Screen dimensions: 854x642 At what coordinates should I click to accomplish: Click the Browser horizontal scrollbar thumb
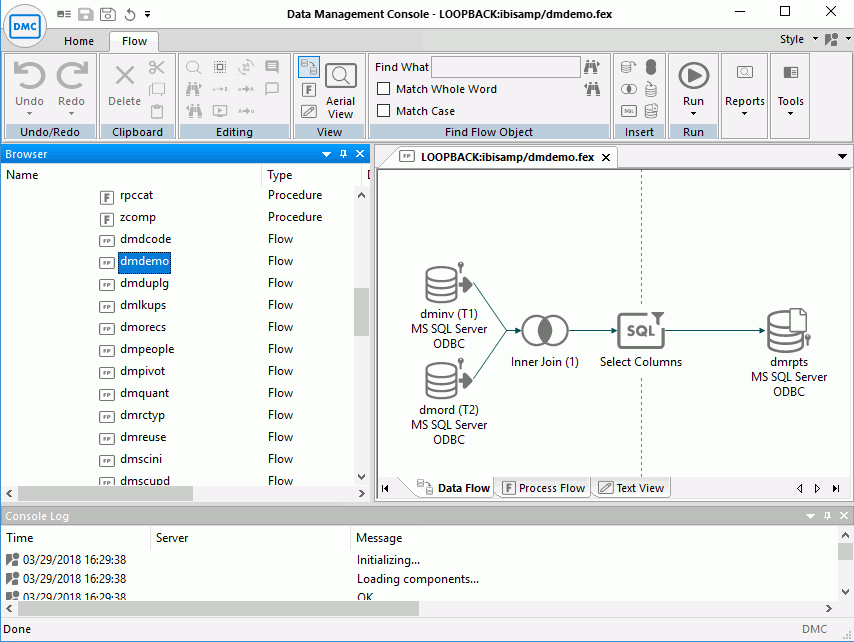click(106, 493)
